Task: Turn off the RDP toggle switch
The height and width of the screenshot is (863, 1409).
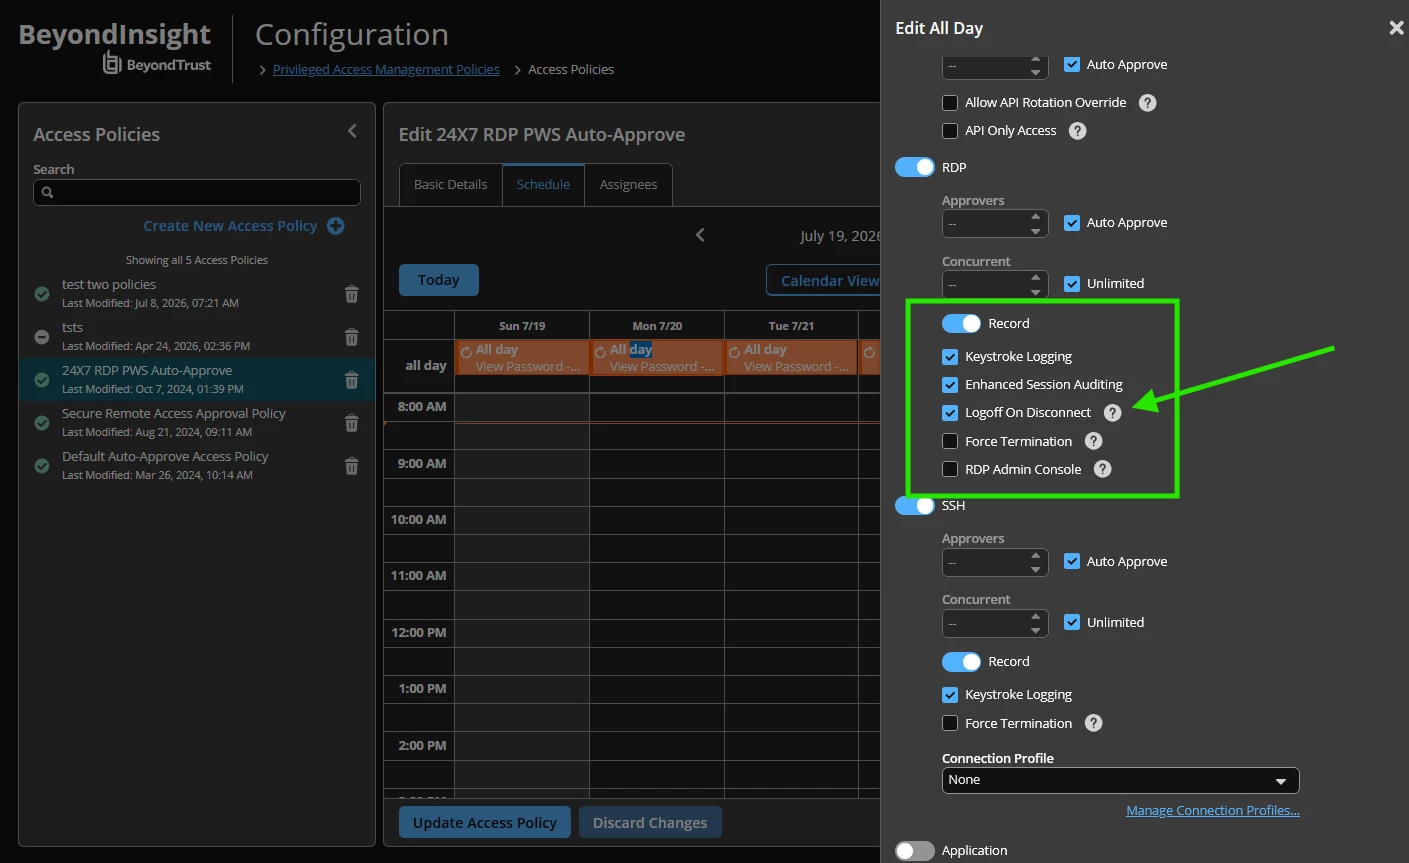Action: click(915, 167)
